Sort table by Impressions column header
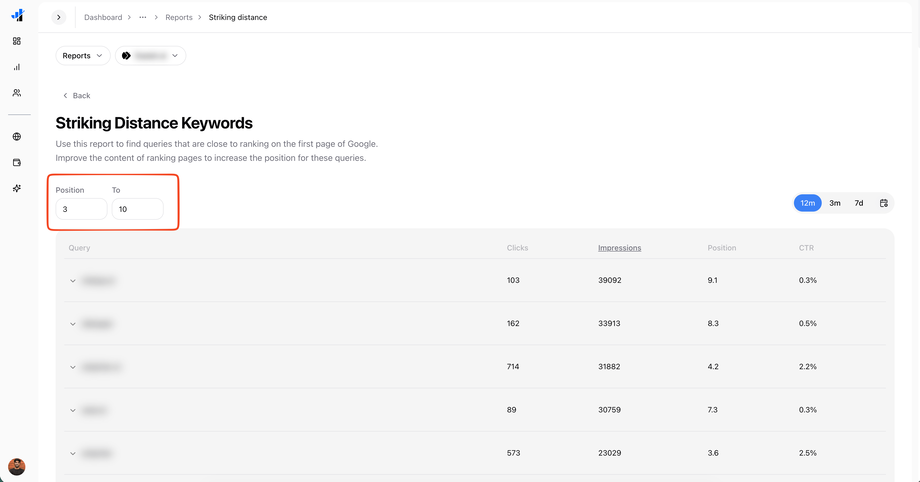This screenshot has width=920, height=482. pos(619,248)
